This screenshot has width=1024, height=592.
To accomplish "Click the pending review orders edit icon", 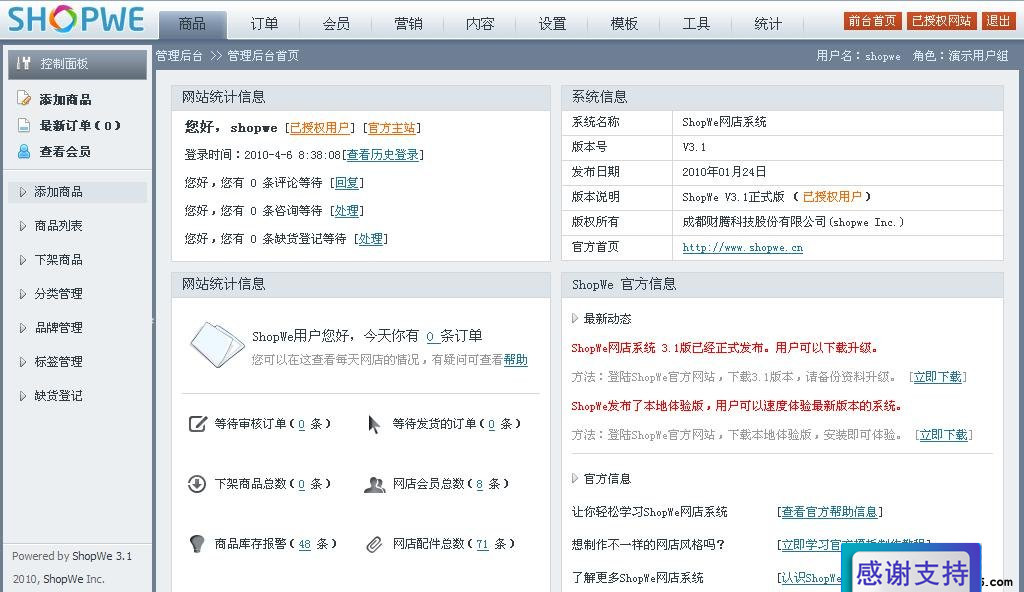I will [x=198, y=424].
